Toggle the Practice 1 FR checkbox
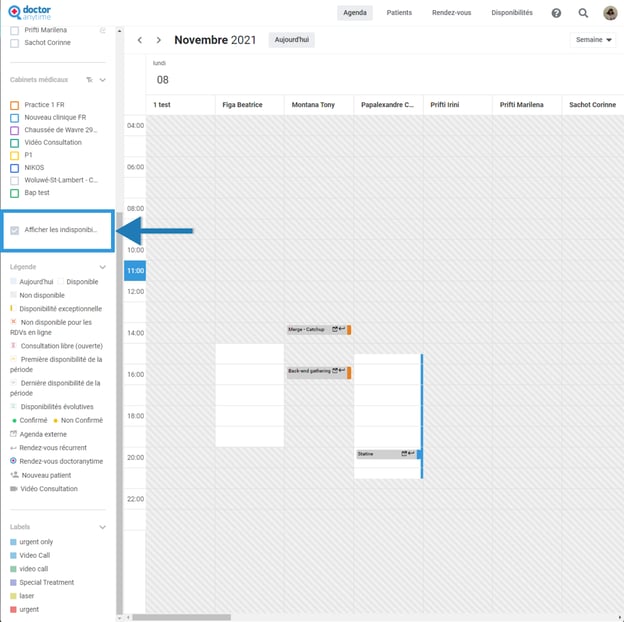 point(14,105)
